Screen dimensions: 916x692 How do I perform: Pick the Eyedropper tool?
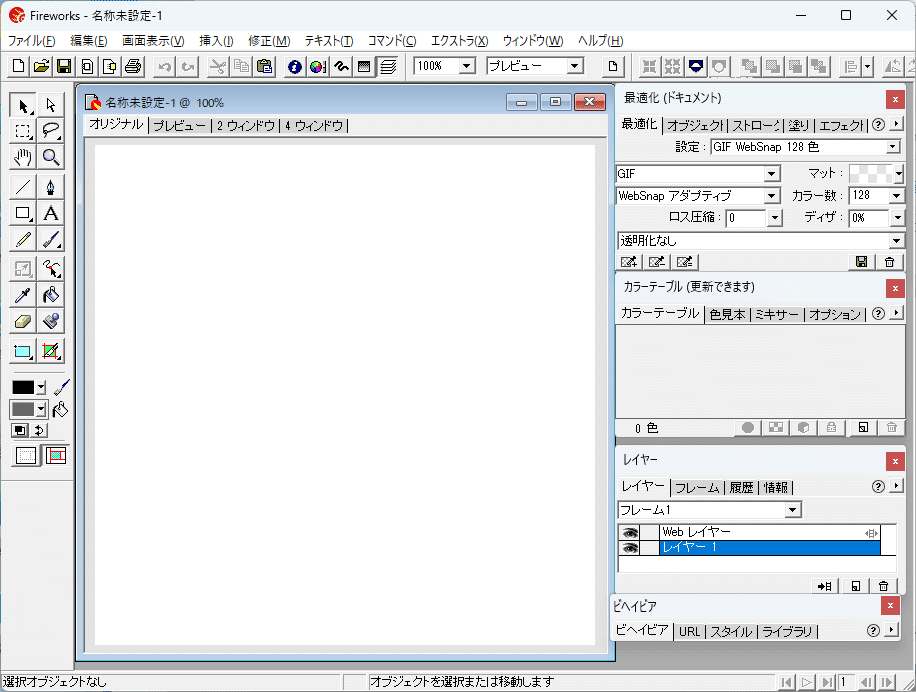click(22, 294)
